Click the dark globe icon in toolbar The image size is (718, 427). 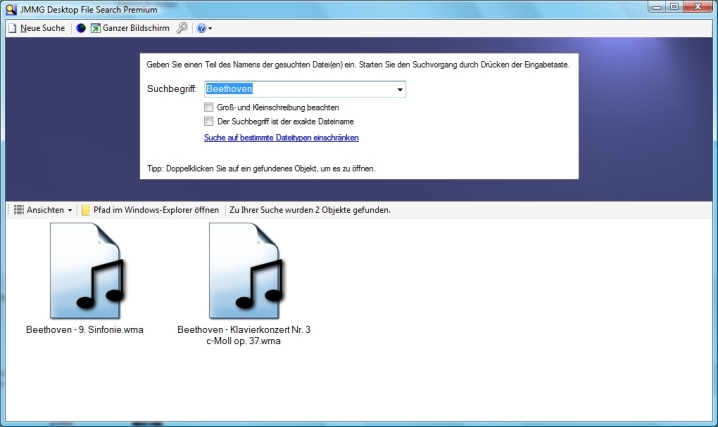pyautogui.click(x=81, y=28)
